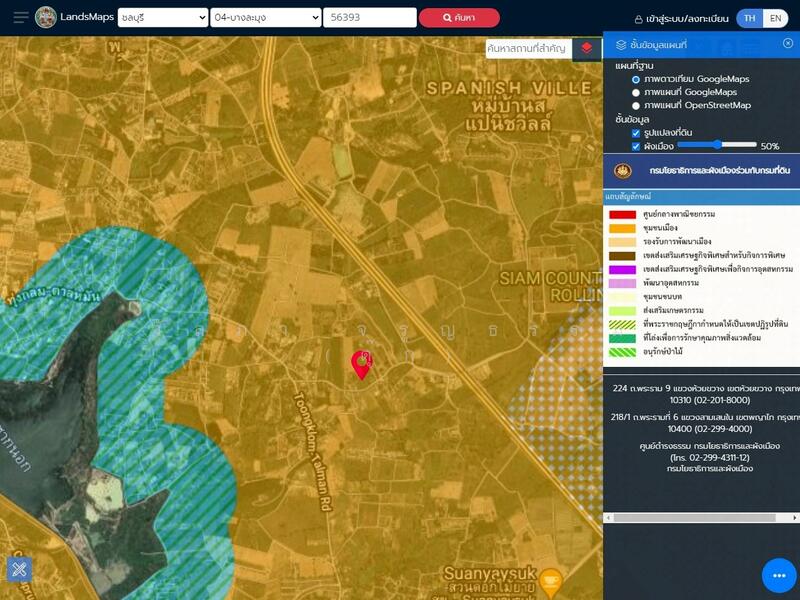The width and height of the screenshot is (800, 600).
Task: Uncheck the land parcel layer checkbox
Action: click(x=636, y=132)
